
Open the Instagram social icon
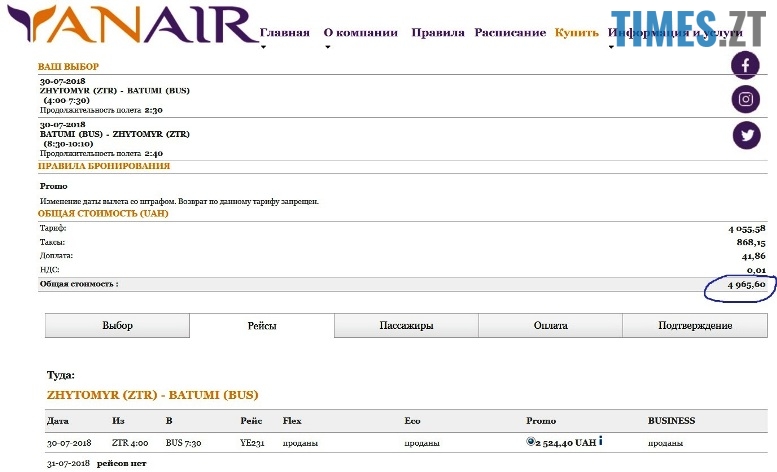[746, 99]
